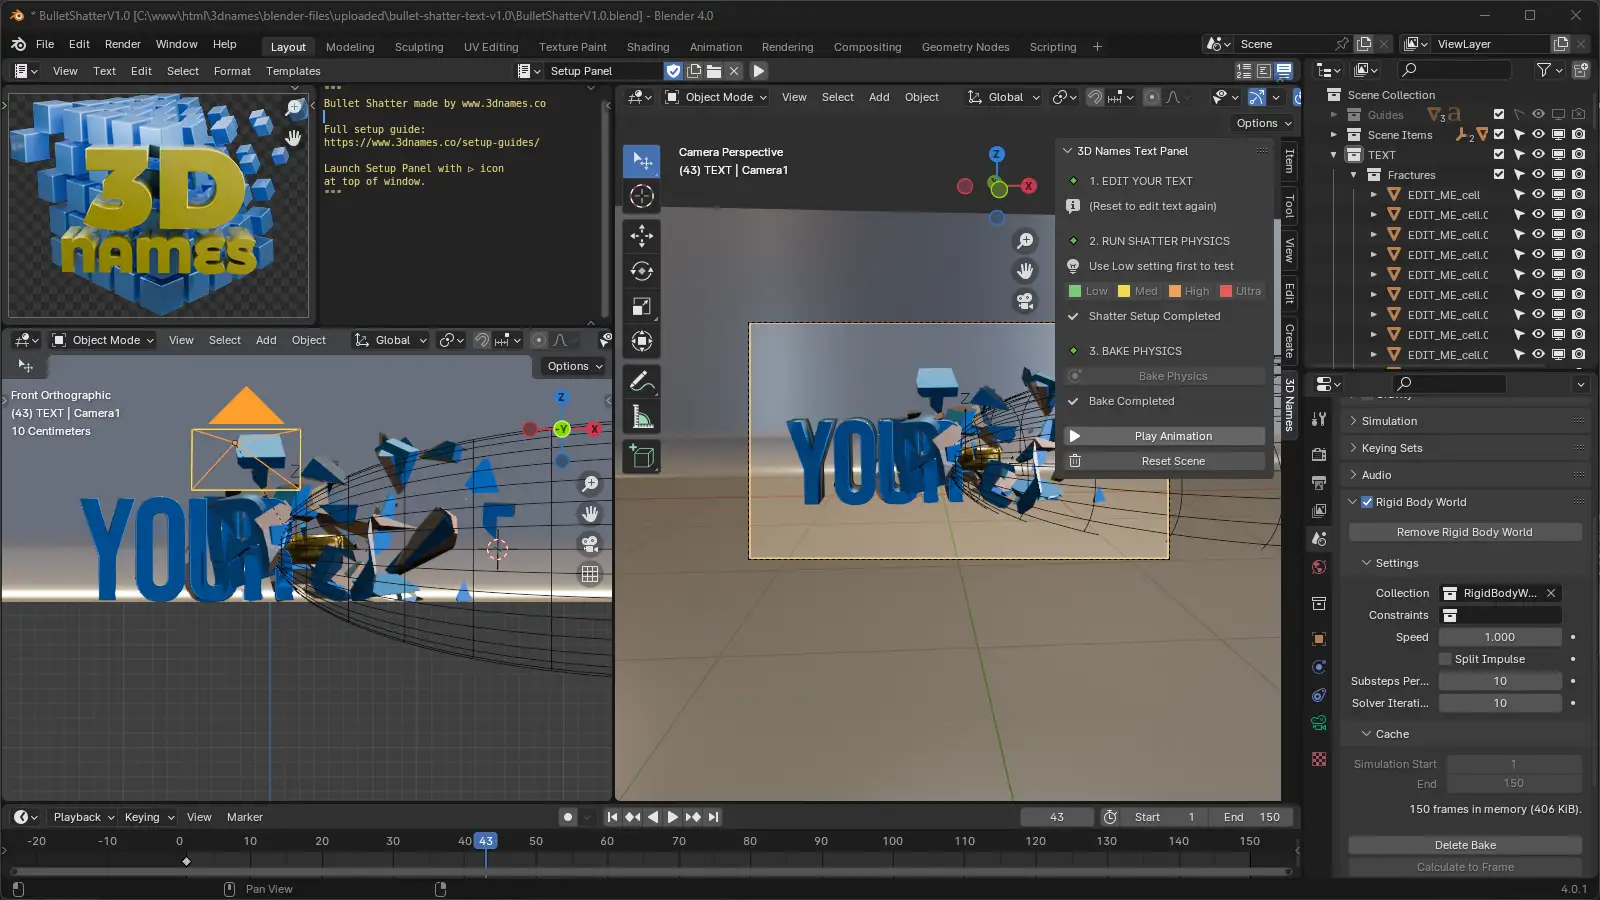Toggle camera view icon in camera viewport
This screenshot has height=900, width=1600.
(x=1025, y=301)
